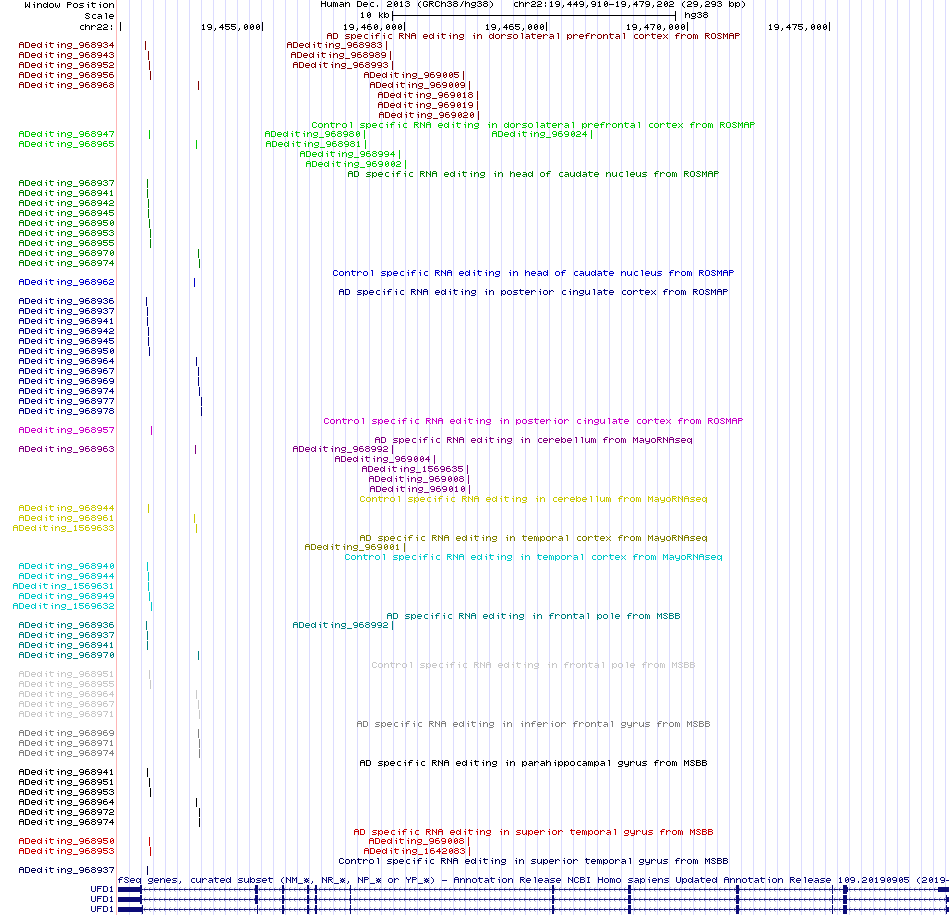This screenshot has height=915, width=950.
Task: Select the ADediting_969001 item label
Action: point(352,547)
